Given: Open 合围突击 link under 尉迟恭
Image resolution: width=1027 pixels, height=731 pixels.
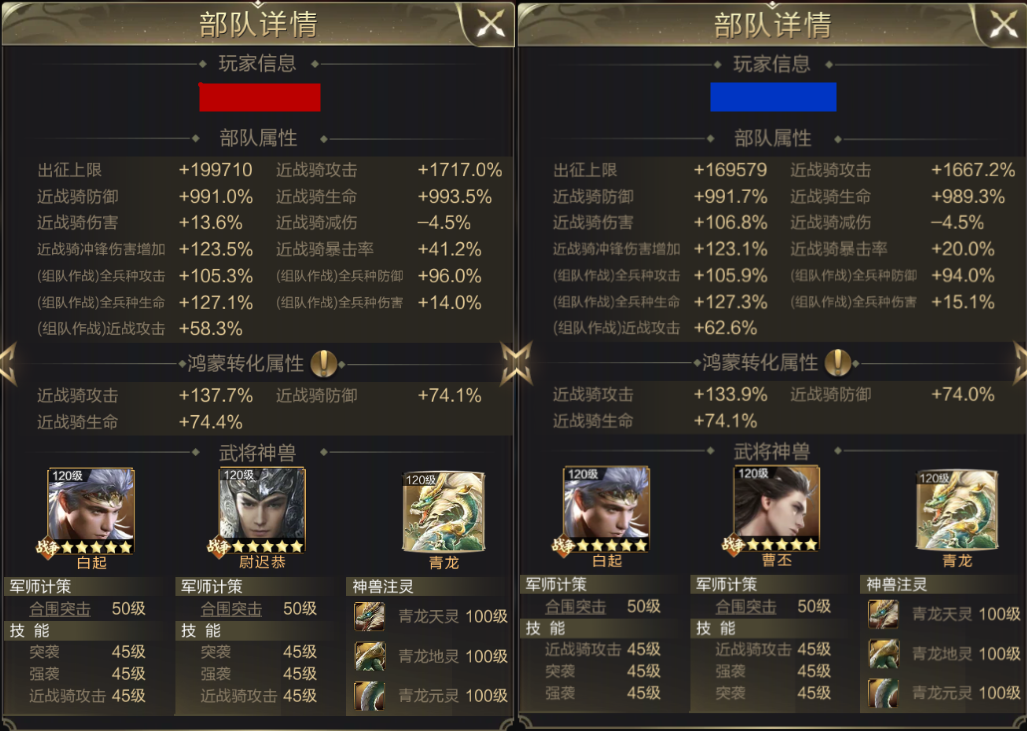Looking at the screenshot, I should [231, 609].
